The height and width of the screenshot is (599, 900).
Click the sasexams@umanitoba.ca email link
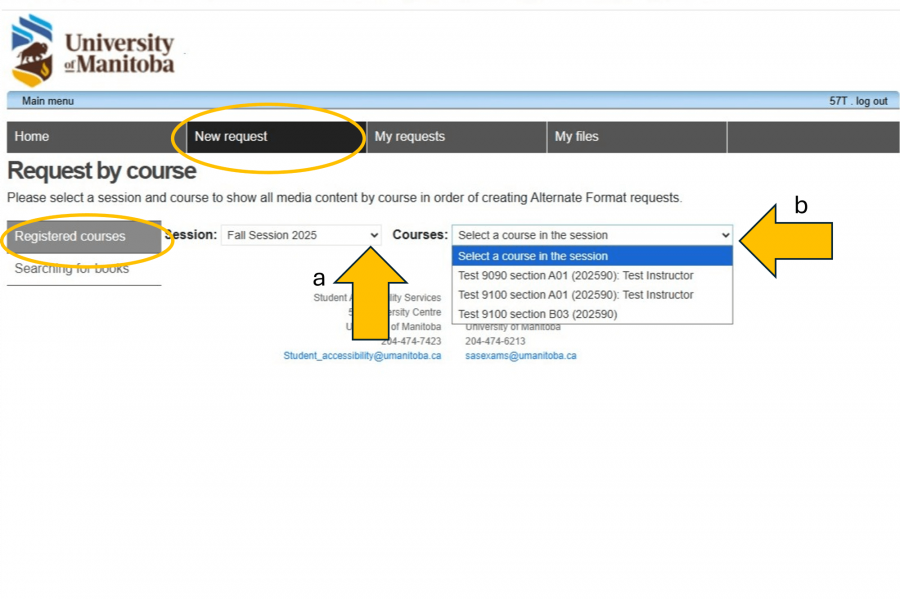(520, 356)
